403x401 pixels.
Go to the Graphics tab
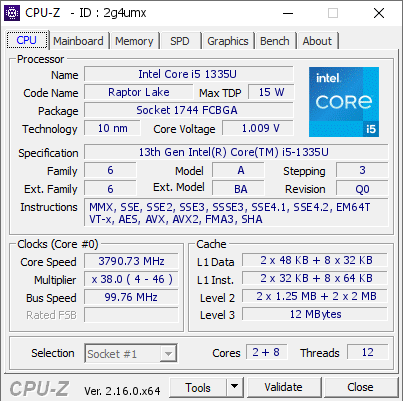point(228,41)
